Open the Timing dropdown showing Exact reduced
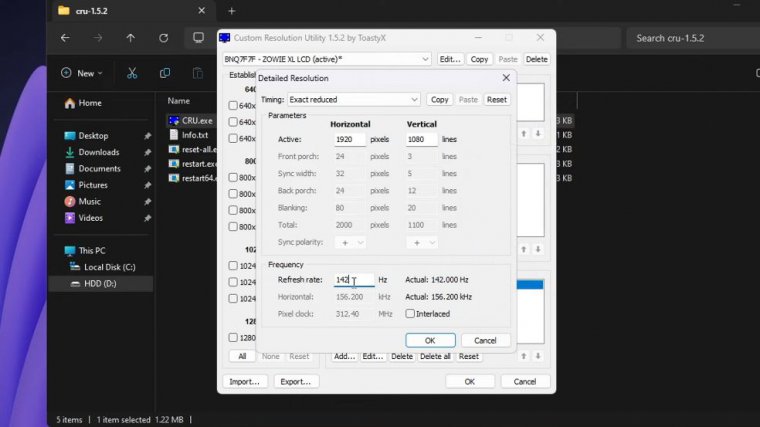The width and height of the screenshot is (760, 427). [354, 100]
